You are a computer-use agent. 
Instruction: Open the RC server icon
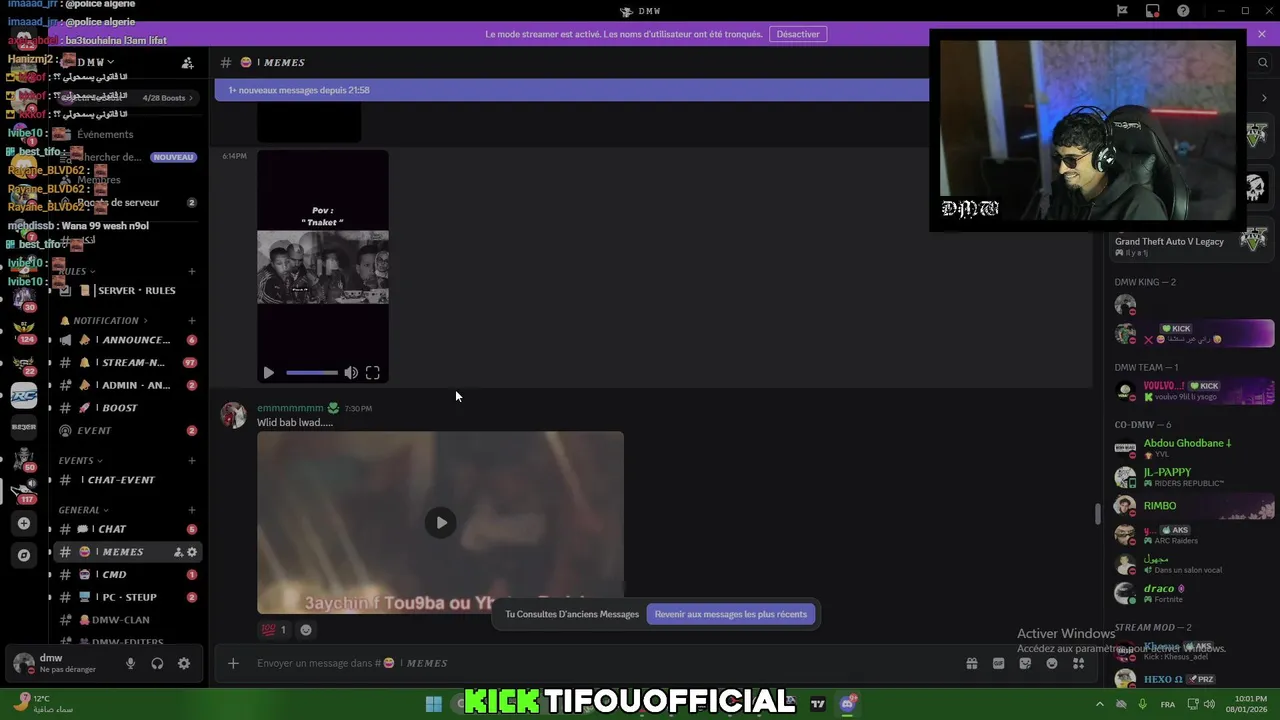[x=23, y=395]
